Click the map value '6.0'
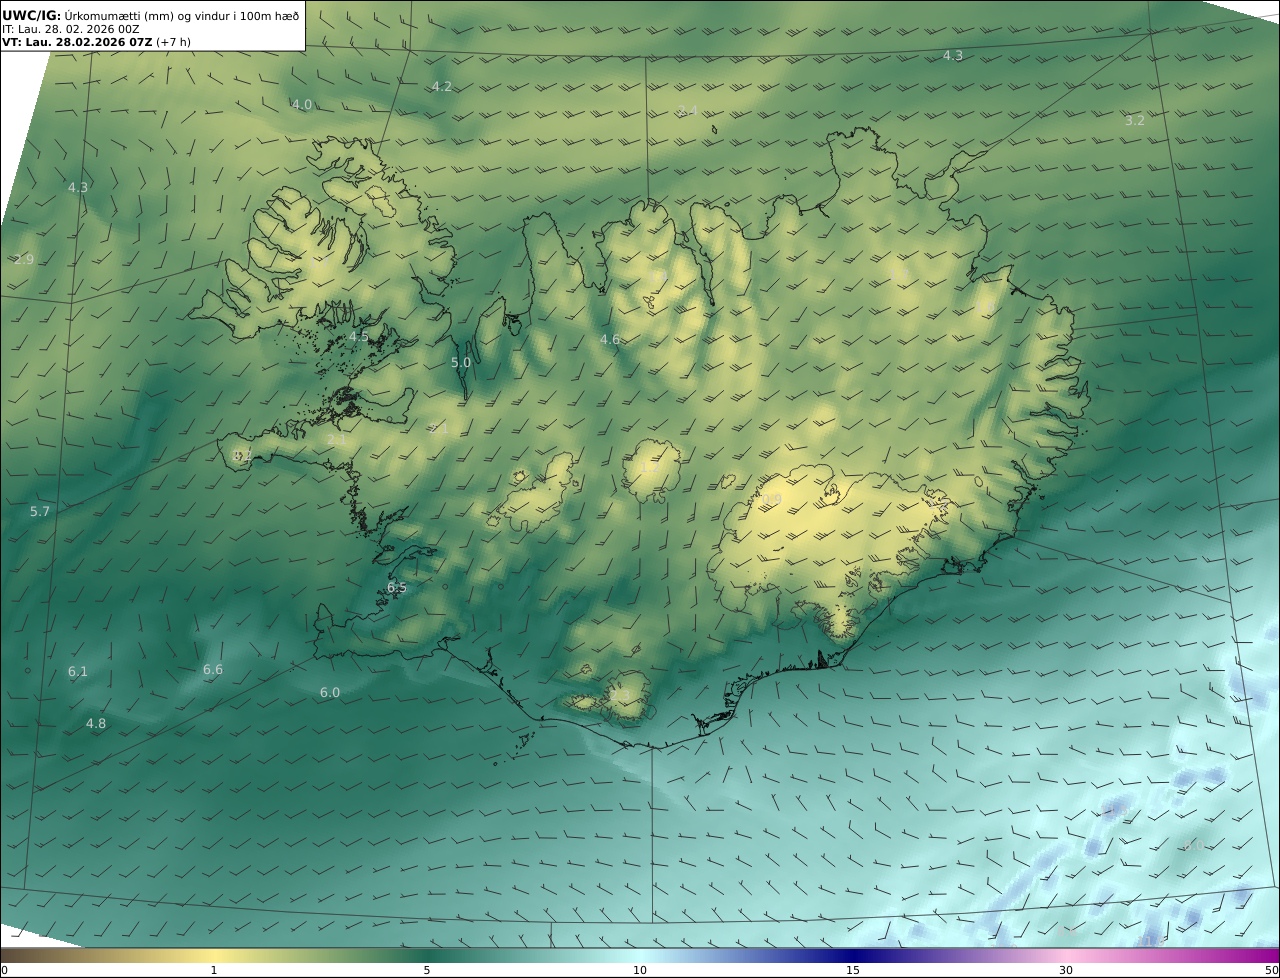 [330, 693]
